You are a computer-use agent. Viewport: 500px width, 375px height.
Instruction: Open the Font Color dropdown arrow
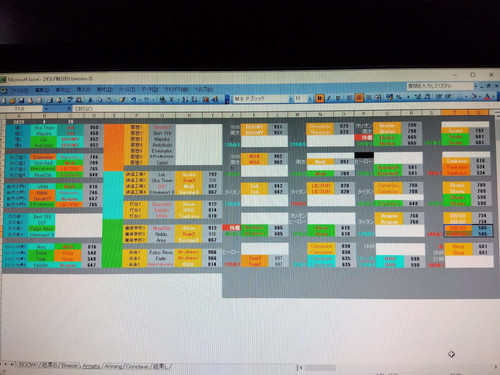pyautogui.click(x=494, y=97)
